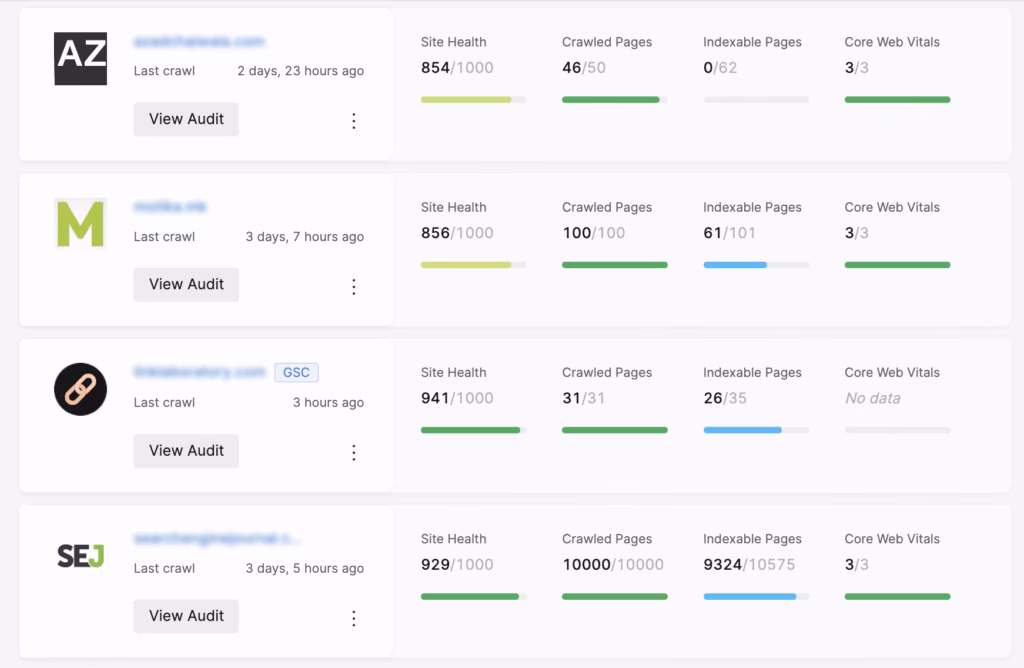This screenshot has width=1024, height=668.
Task: Open the three-dot menu beside linklaboratory View Audit
Action: (354, 452)
